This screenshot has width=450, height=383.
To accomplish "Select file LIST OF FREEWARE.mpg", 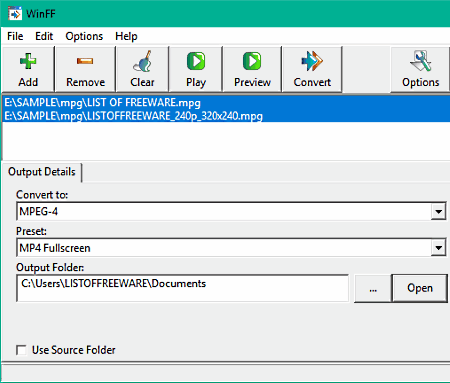I will point(226,103).
